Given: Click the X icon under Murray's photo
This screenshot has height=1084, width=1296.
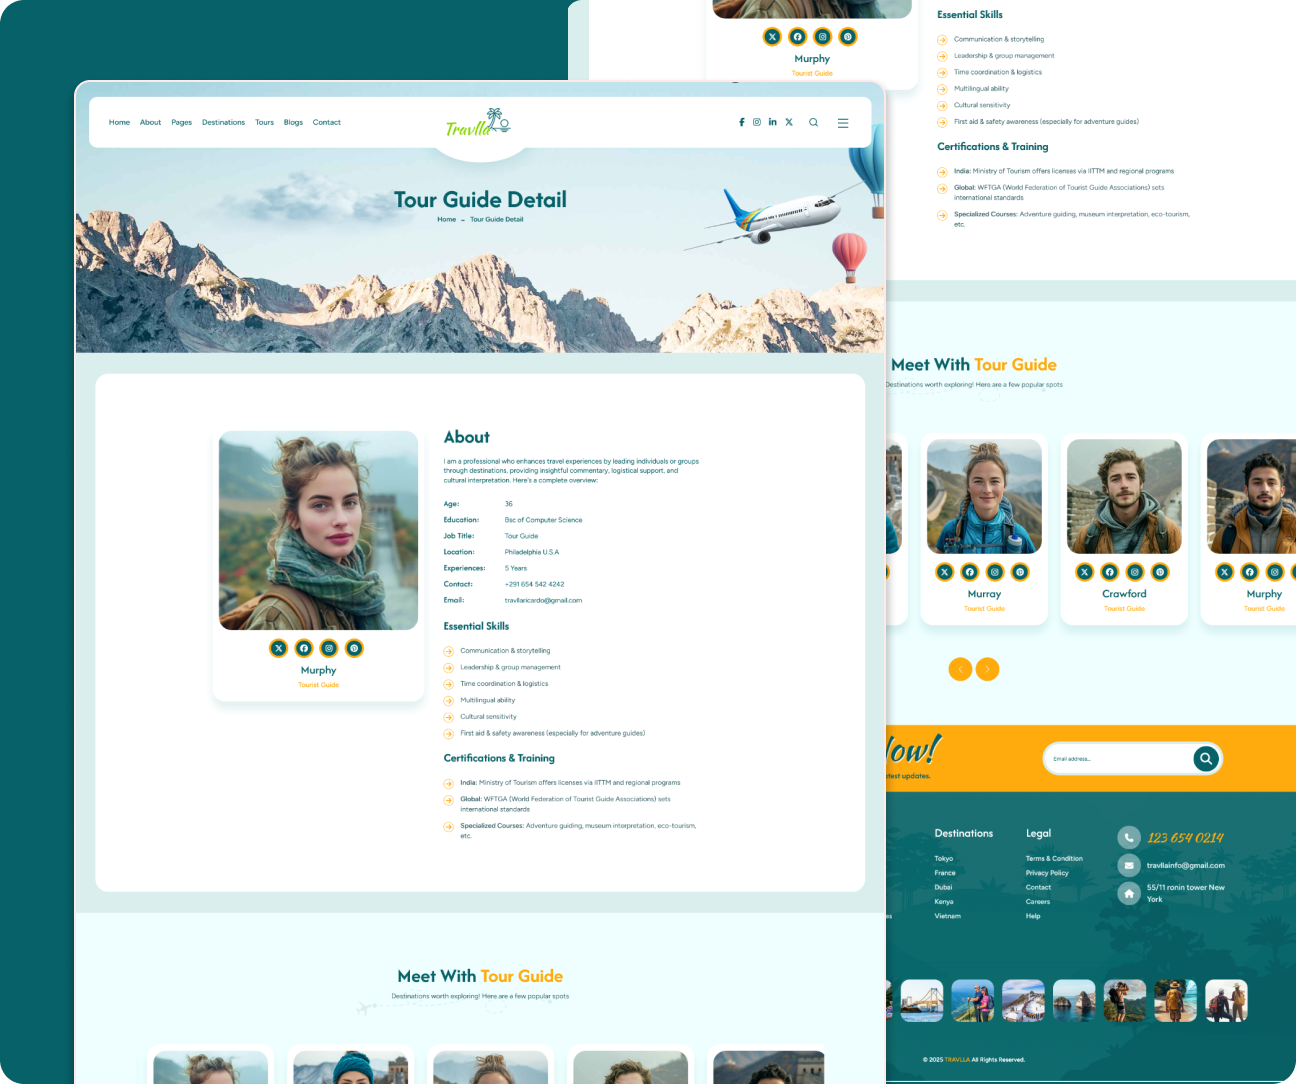Looking at the screenshot, I should pyautogui.click(x=944, y=572).
